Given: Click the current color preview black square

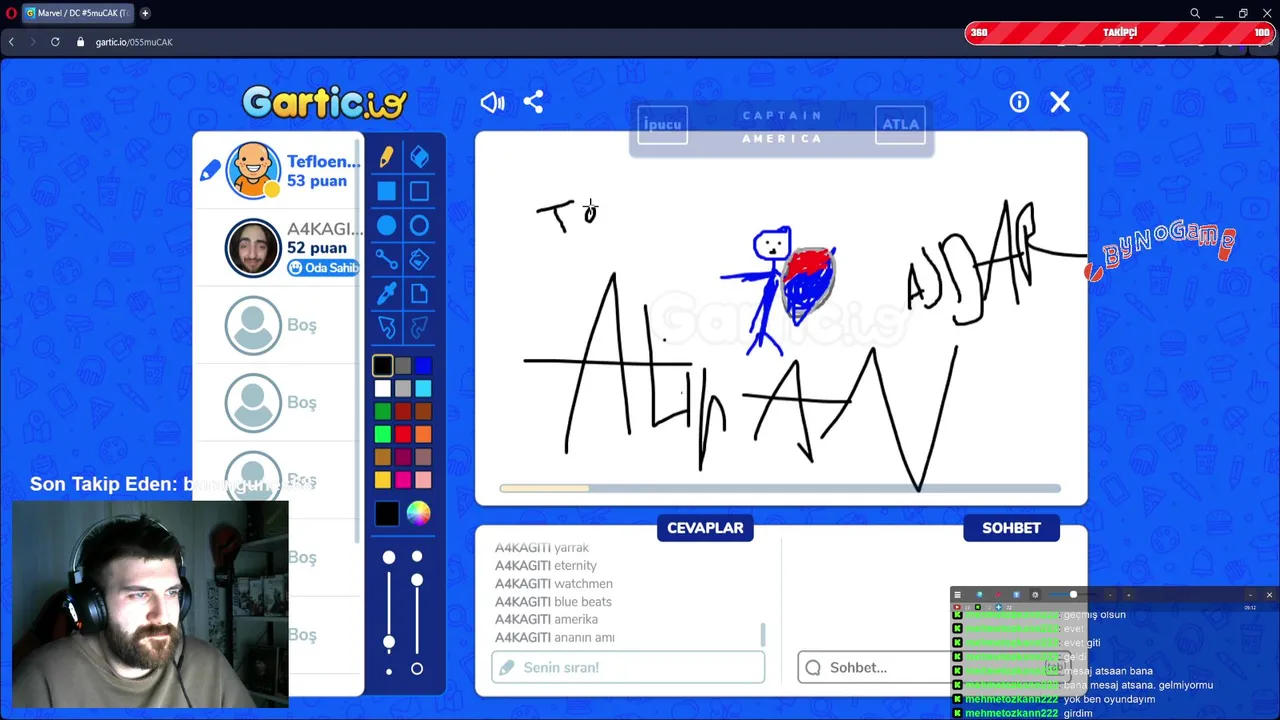Looking at the screenshot, I should 387,514.
